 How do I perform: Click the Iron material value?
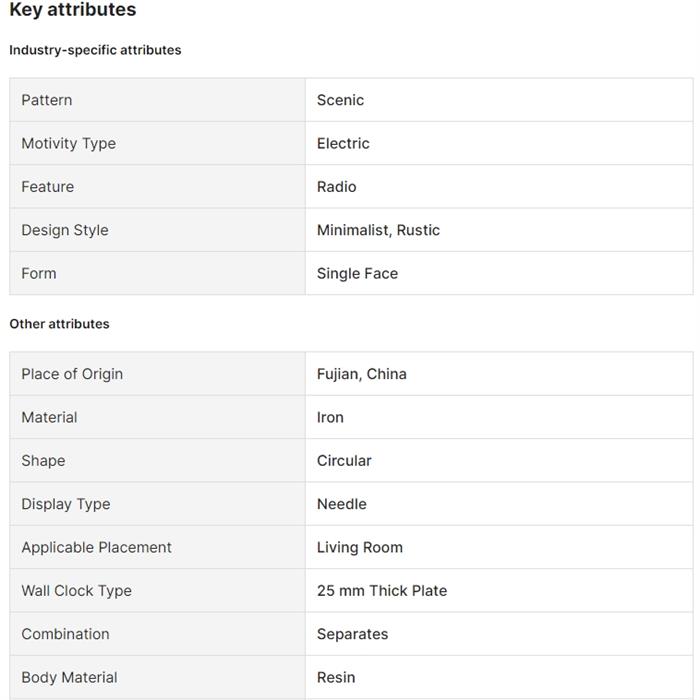[330, 417]
